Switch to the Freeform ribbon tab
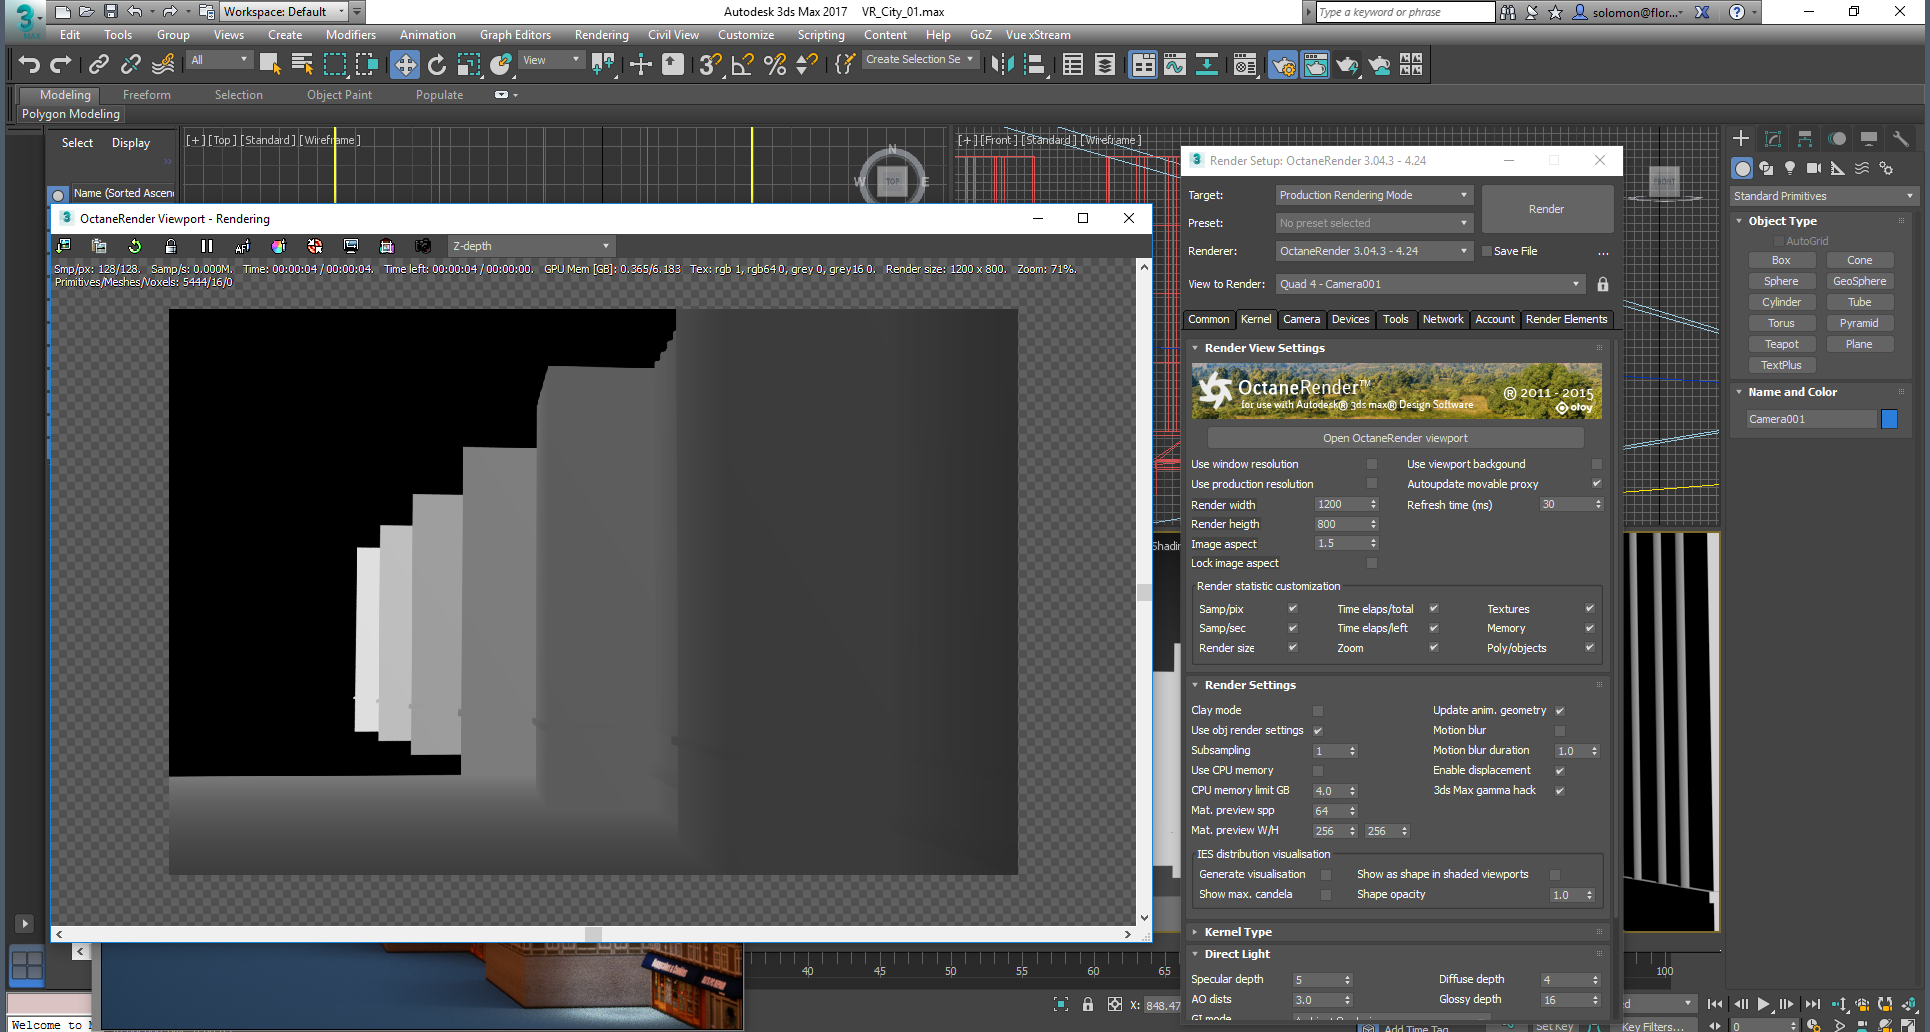 pos(147,95)
